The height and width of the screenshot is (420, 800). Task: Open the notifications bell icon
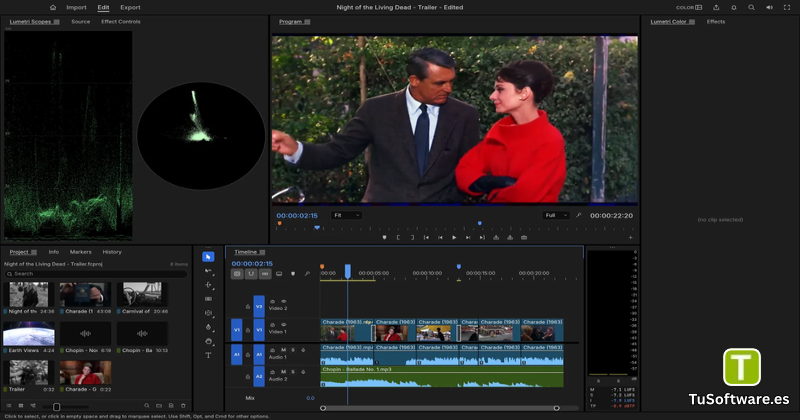coord(734,7)
